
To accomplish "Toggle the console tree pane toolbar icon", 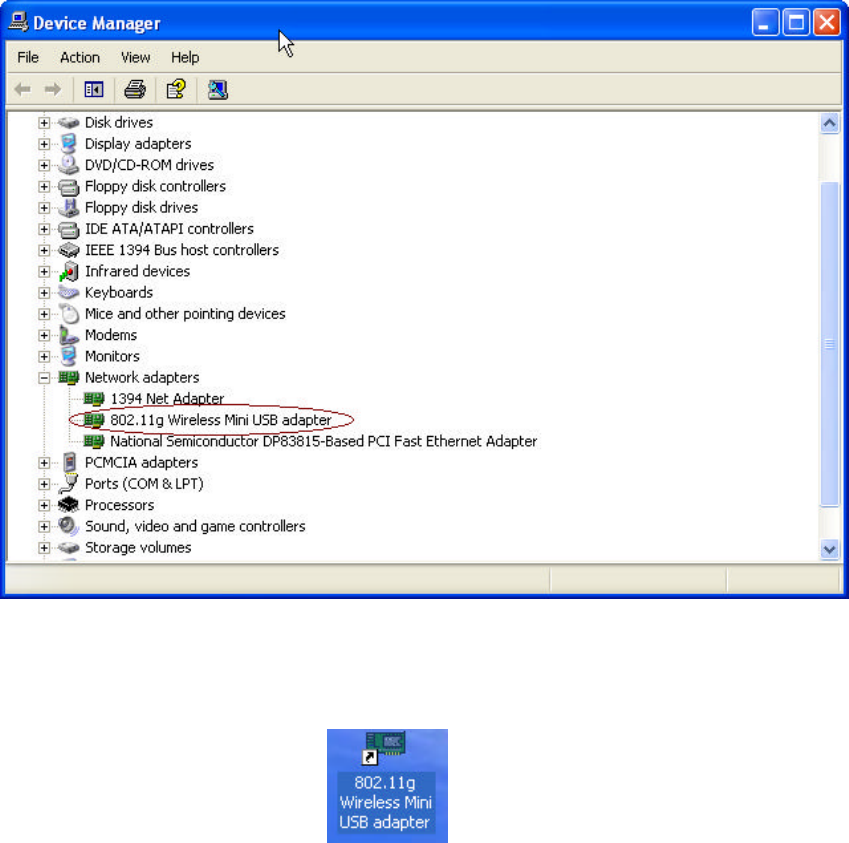I will coord(94,89).
